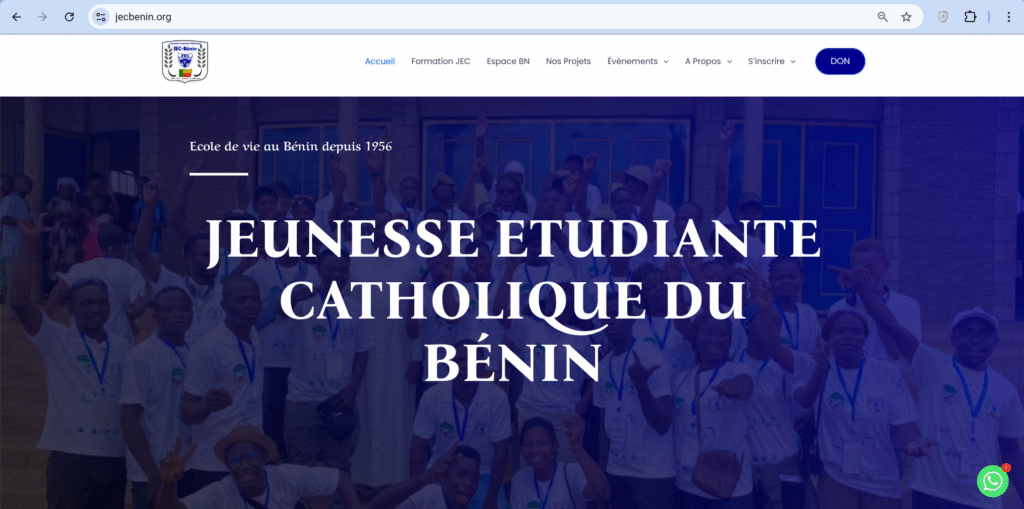Click the browser forward arrow
This screenshot has width=1024, height=509.
(42, 17)
